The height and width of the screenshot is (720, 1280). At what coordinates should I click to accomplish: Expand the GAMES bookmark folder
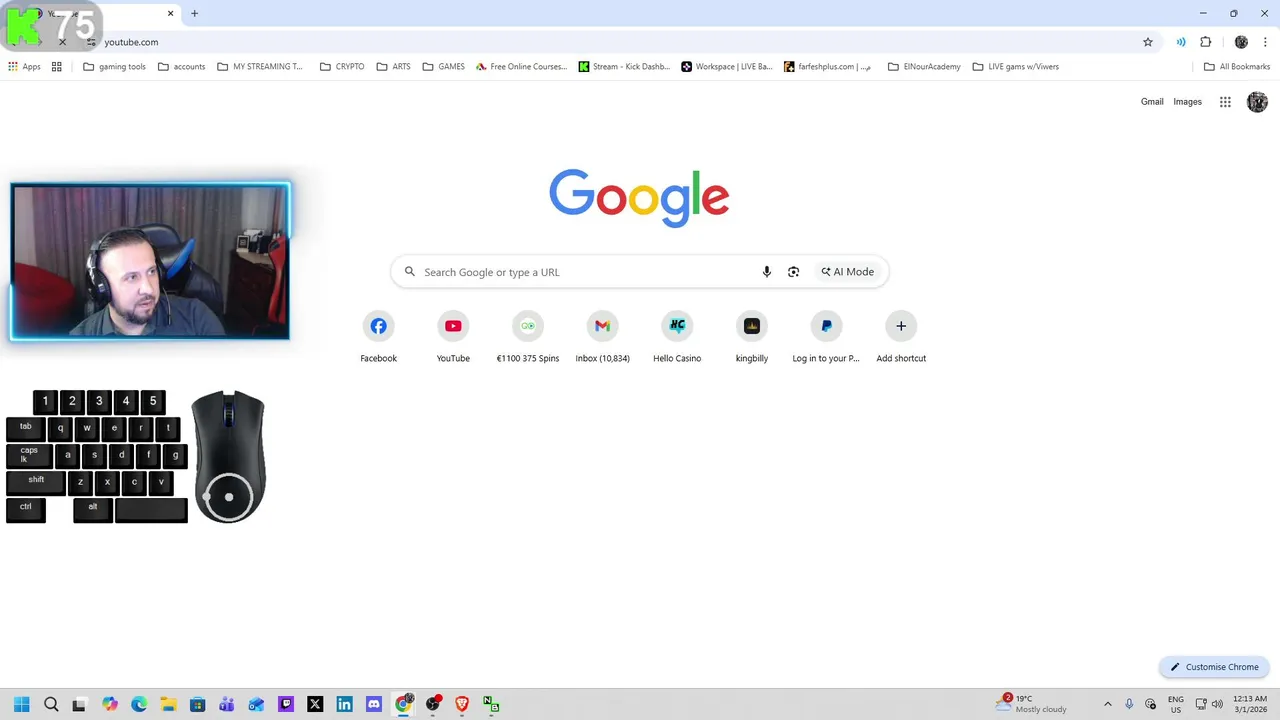(444, 67)
